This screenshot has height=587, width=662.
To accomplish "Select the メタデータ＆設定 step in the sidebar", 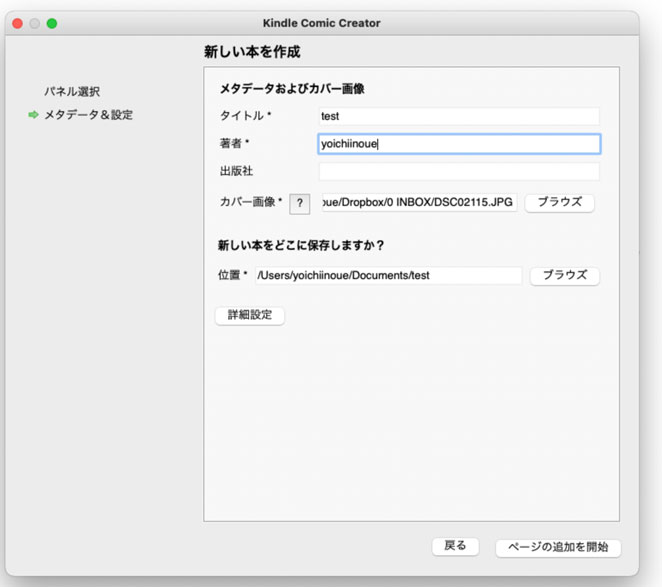I will pos(88,115).
